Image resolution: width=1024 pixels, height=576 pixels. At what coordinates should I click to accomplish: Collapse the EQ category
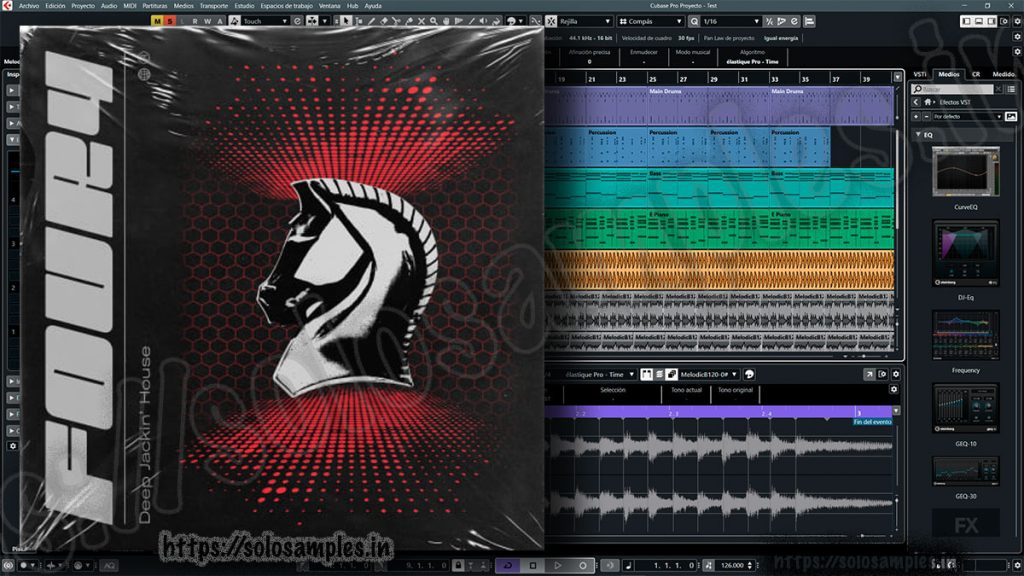pyautogui.click(x=918, y=134)
